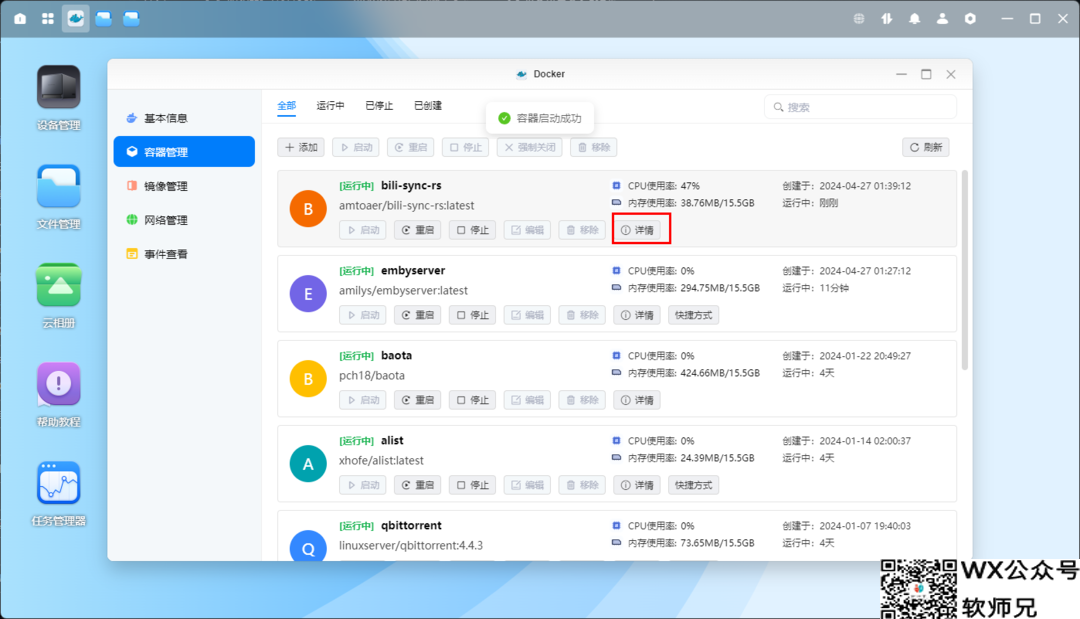Click the third blue window taskbar icon
The width and height of the screenshot is (1080, 619).
(x=131, y=19)
